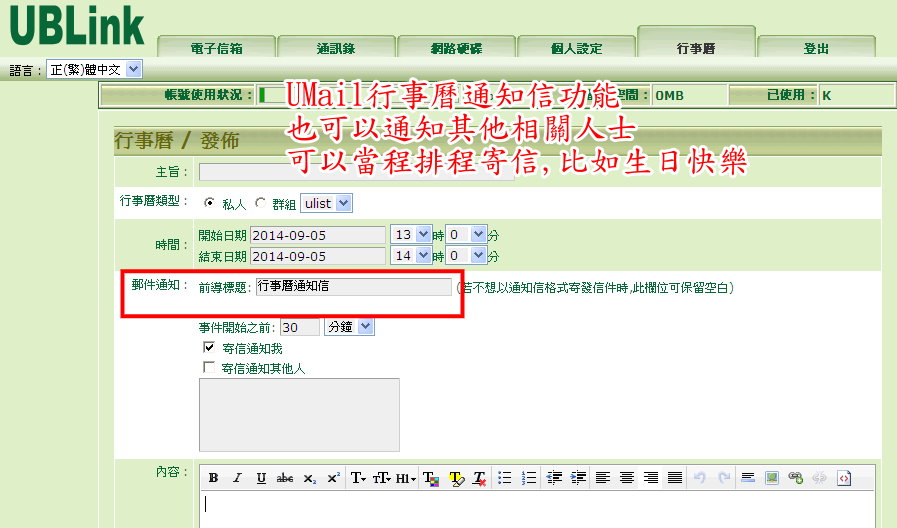Open the text background color picker
897x528 pixels.
click(x=456, y=478)
